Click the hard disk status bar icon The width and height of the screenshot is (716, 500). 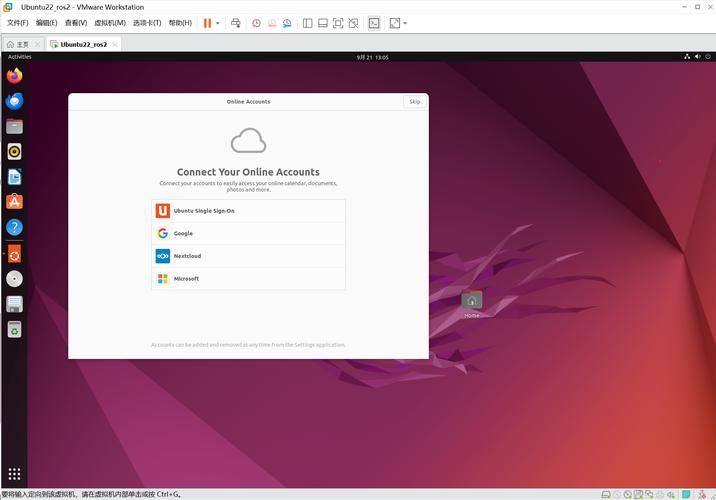(x=606, y=495)
